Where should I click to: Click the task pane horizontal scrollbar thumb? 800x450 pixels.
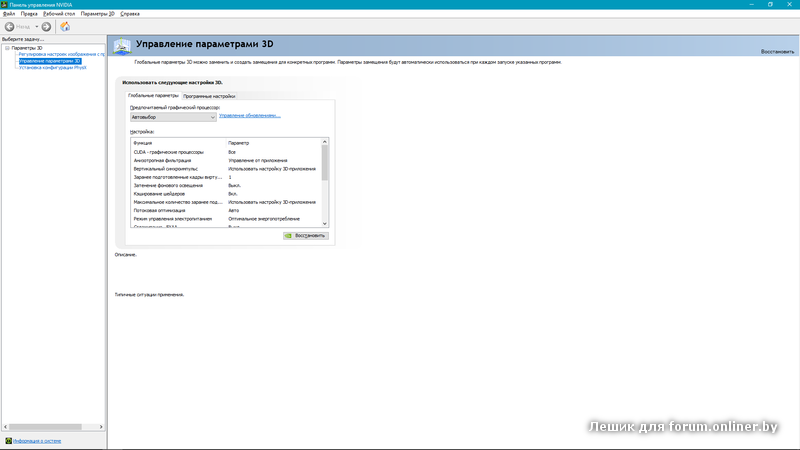45,427
